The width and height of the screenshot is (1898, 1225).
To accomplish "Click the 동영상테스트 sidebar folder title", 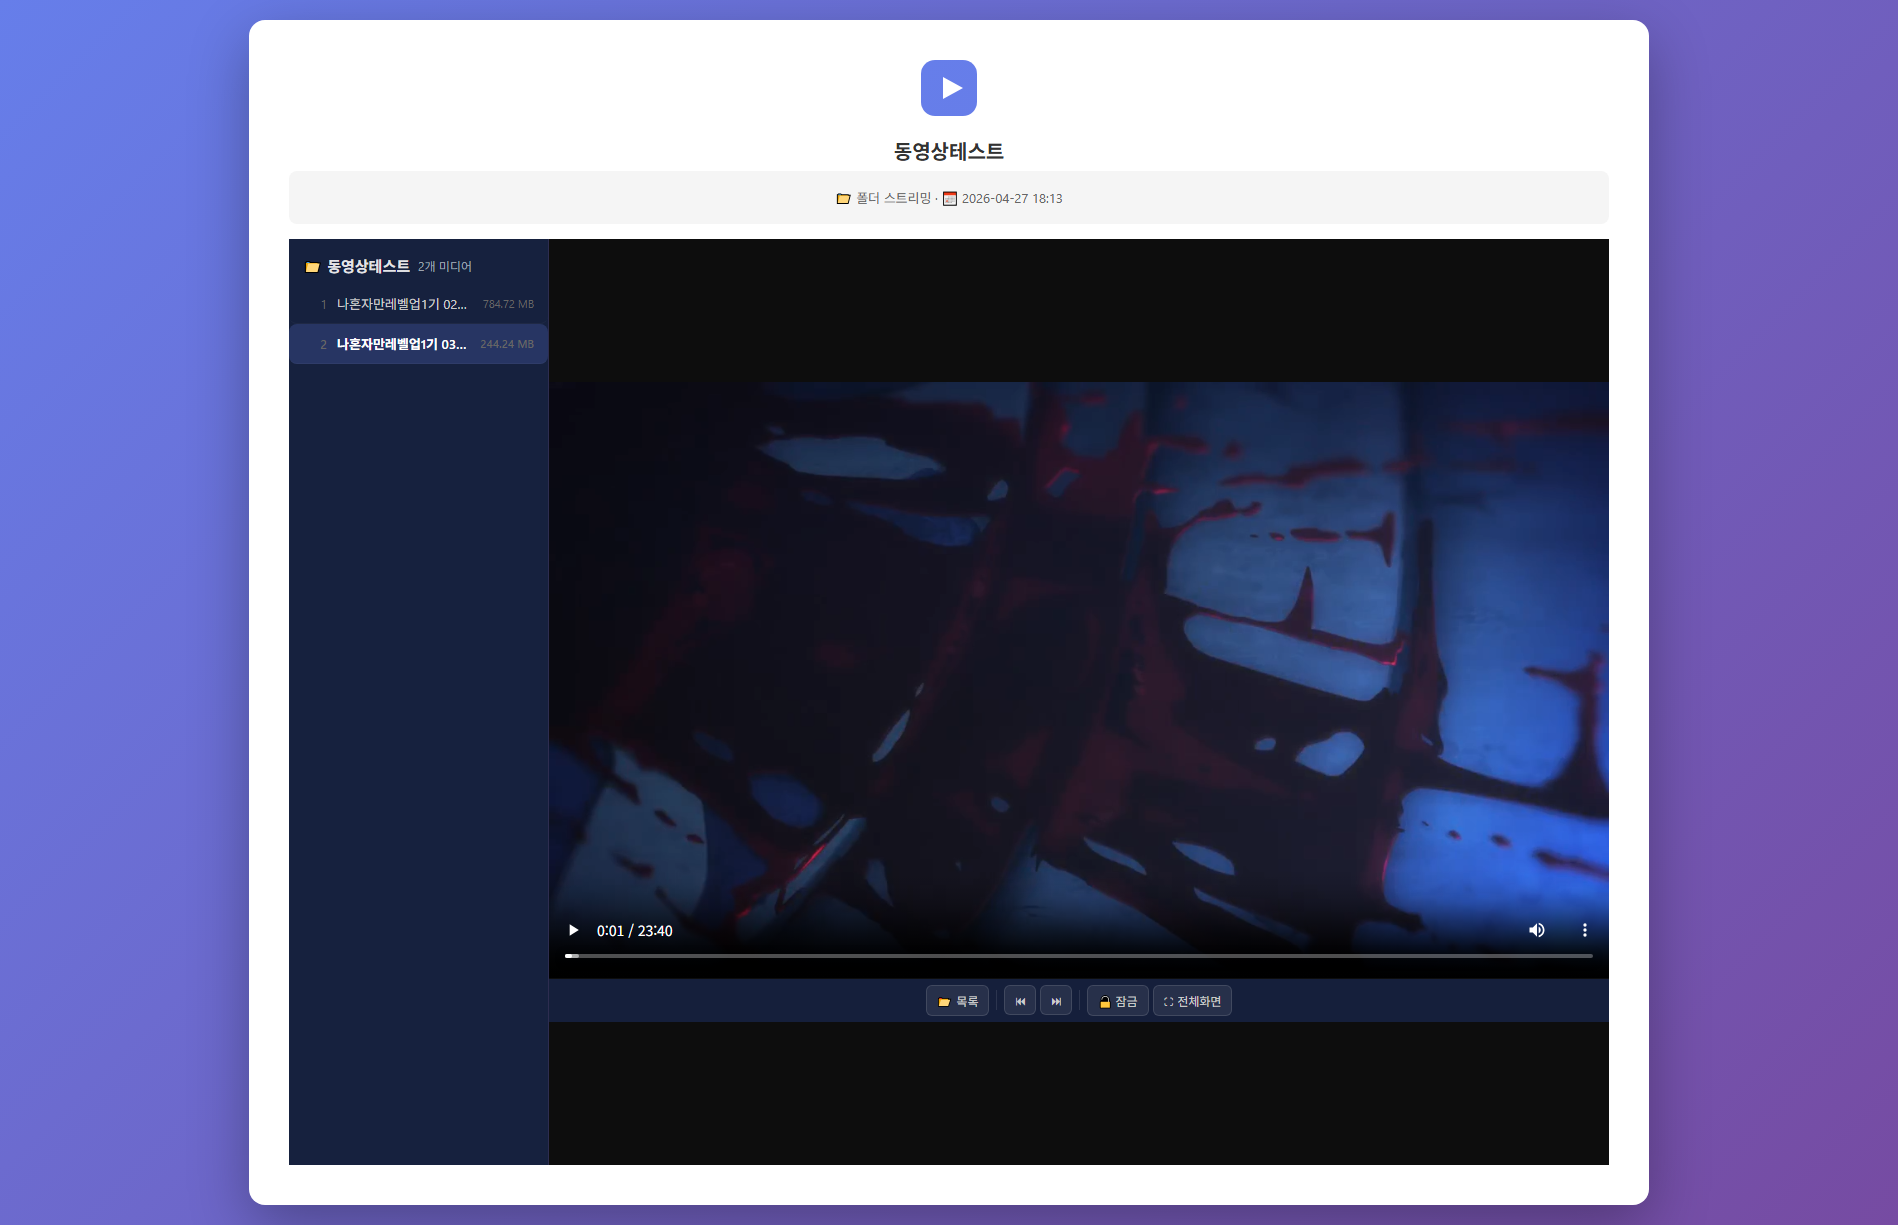I will coord(368,266).
